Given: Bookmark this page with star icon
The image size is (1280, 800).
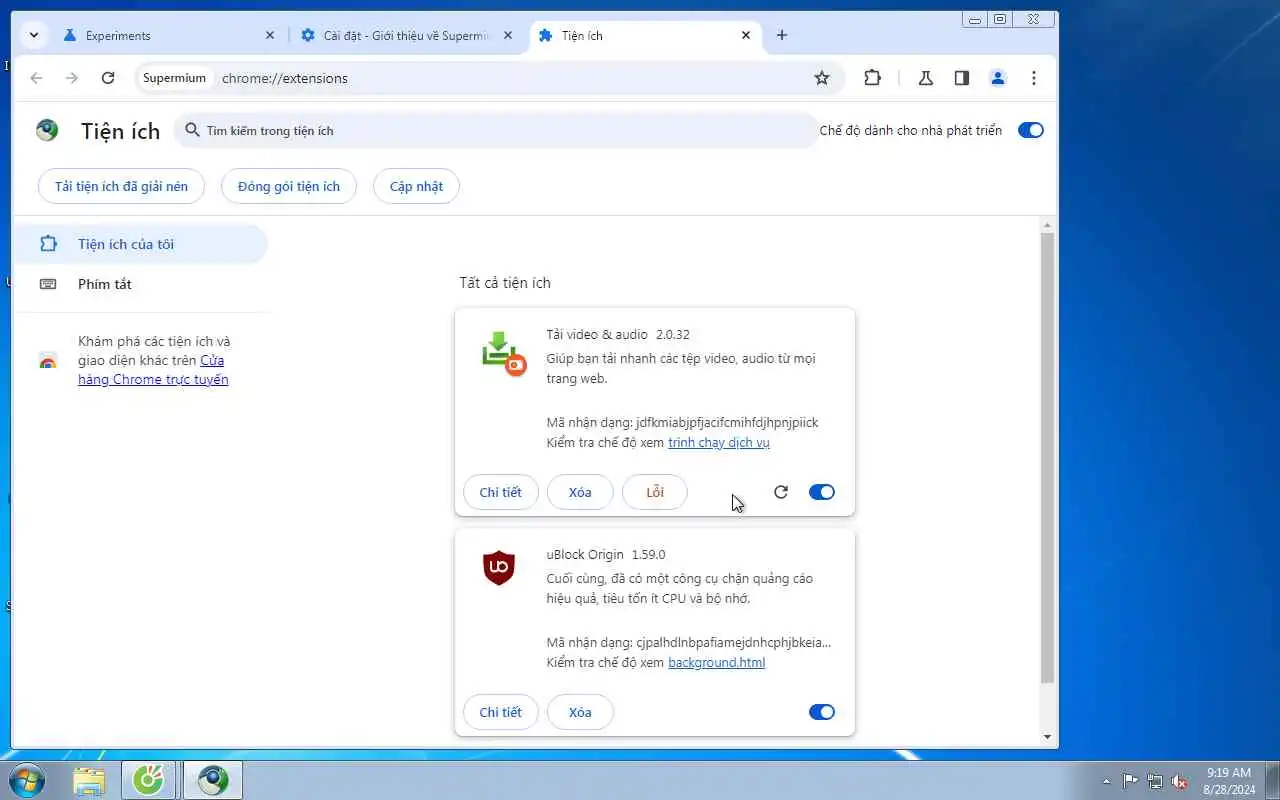Looking at the screenshot, I should tap(822, 78).
